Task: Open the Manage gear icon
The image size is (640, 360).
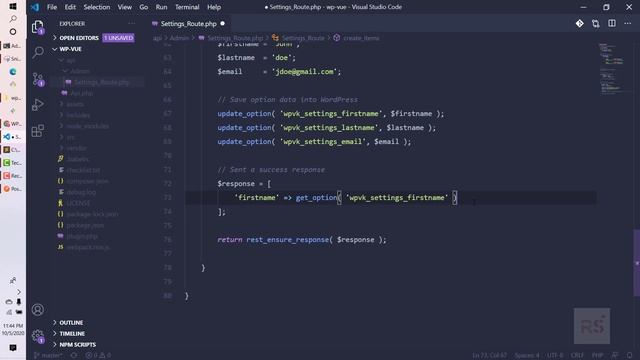Action: pos(38,336)
